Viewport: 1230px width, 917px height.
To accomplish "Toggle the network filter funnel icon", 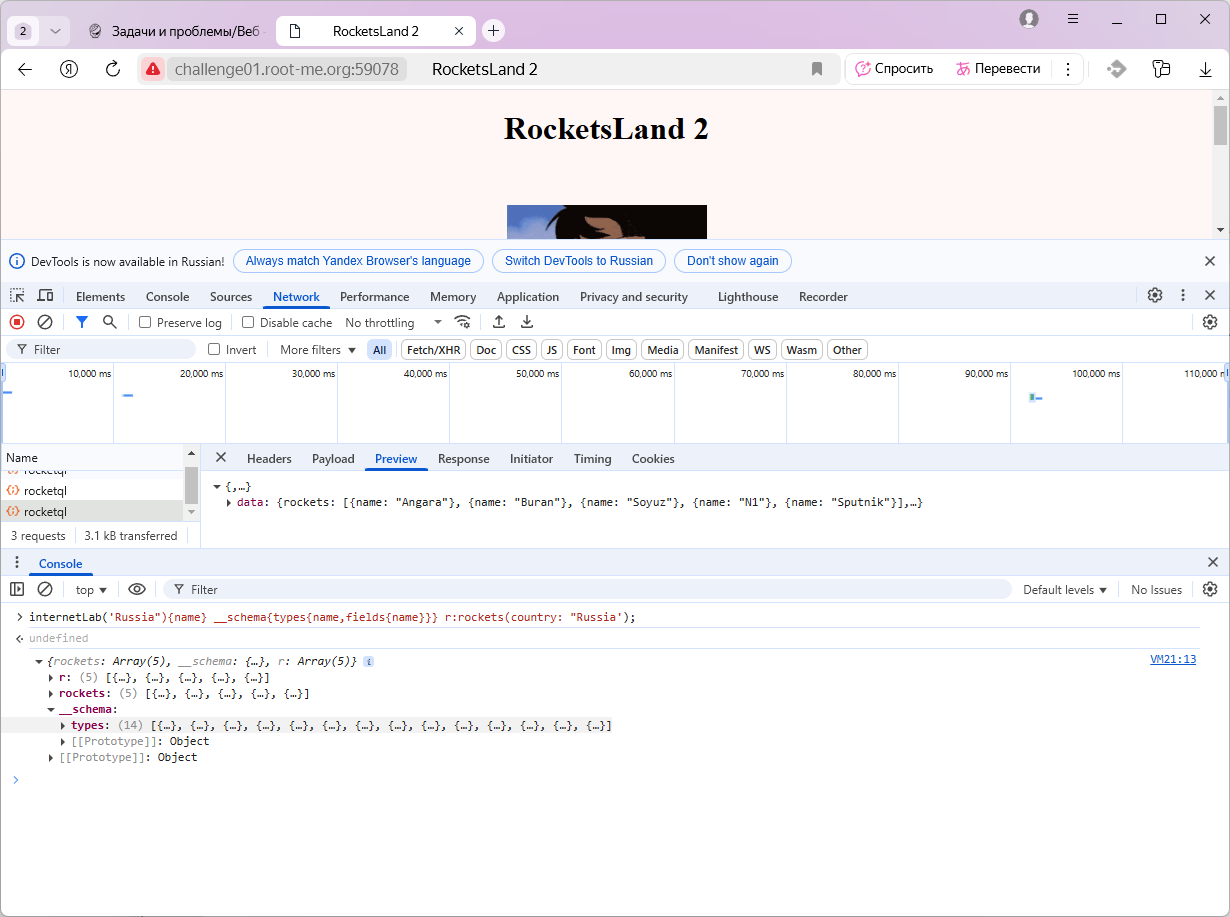I will [82, 322].
